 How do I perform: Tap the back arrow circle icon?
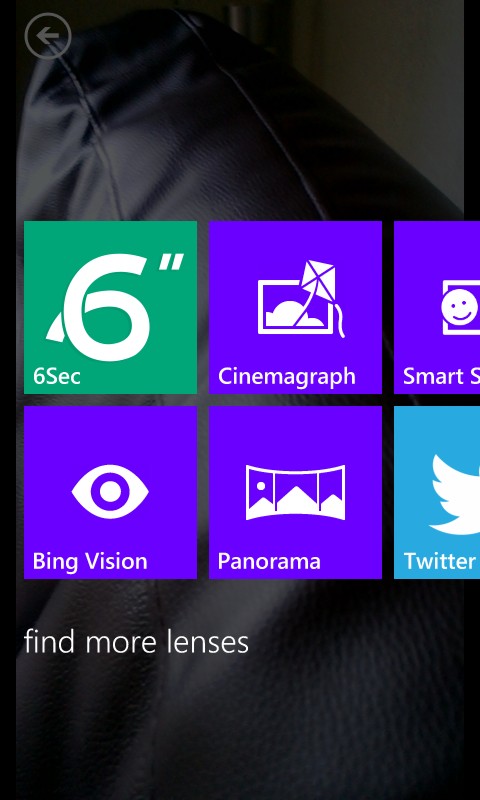click(48, 36)
